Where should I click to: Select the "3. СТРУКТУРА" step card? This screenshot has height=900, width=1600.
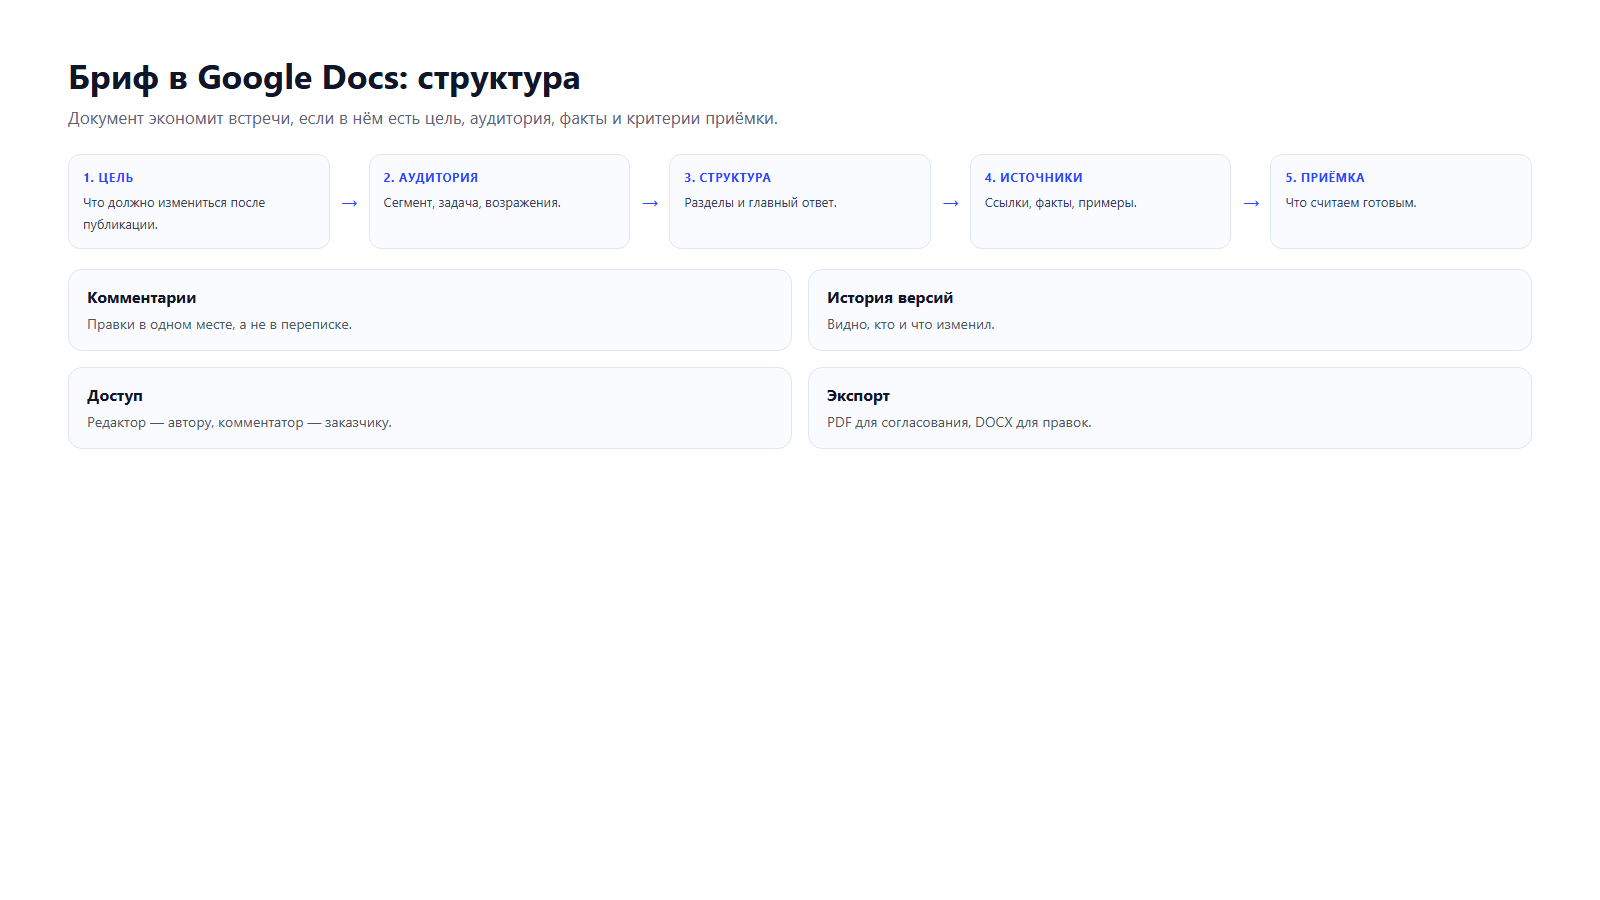(800, 201)
